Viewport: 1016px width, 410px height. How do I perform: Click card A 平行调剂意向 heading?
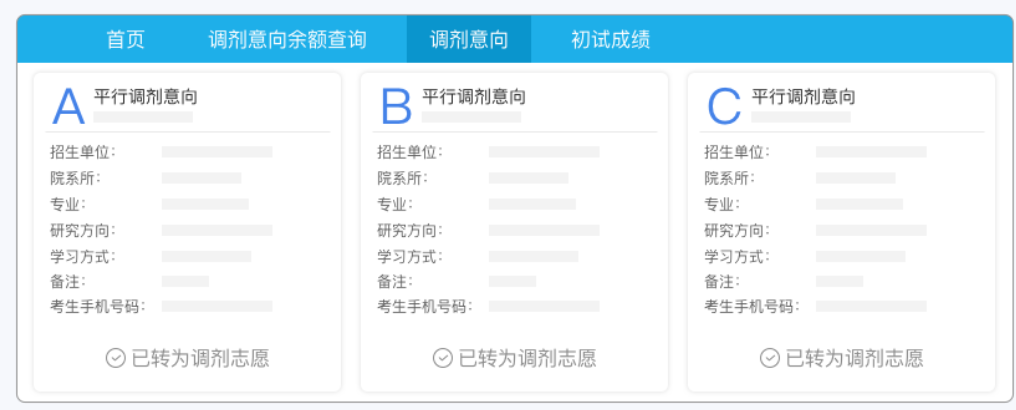point(145,97)
